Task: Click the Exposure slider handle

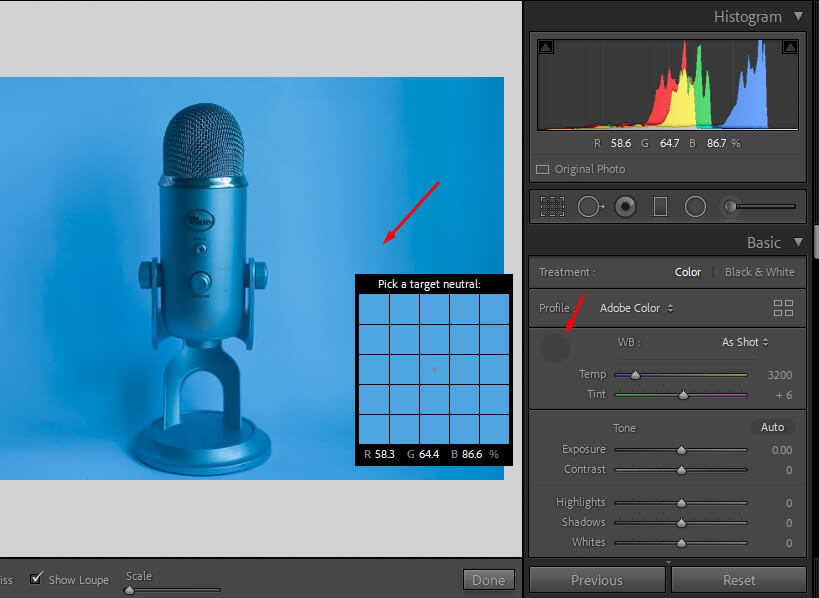Action: [681, 450]
